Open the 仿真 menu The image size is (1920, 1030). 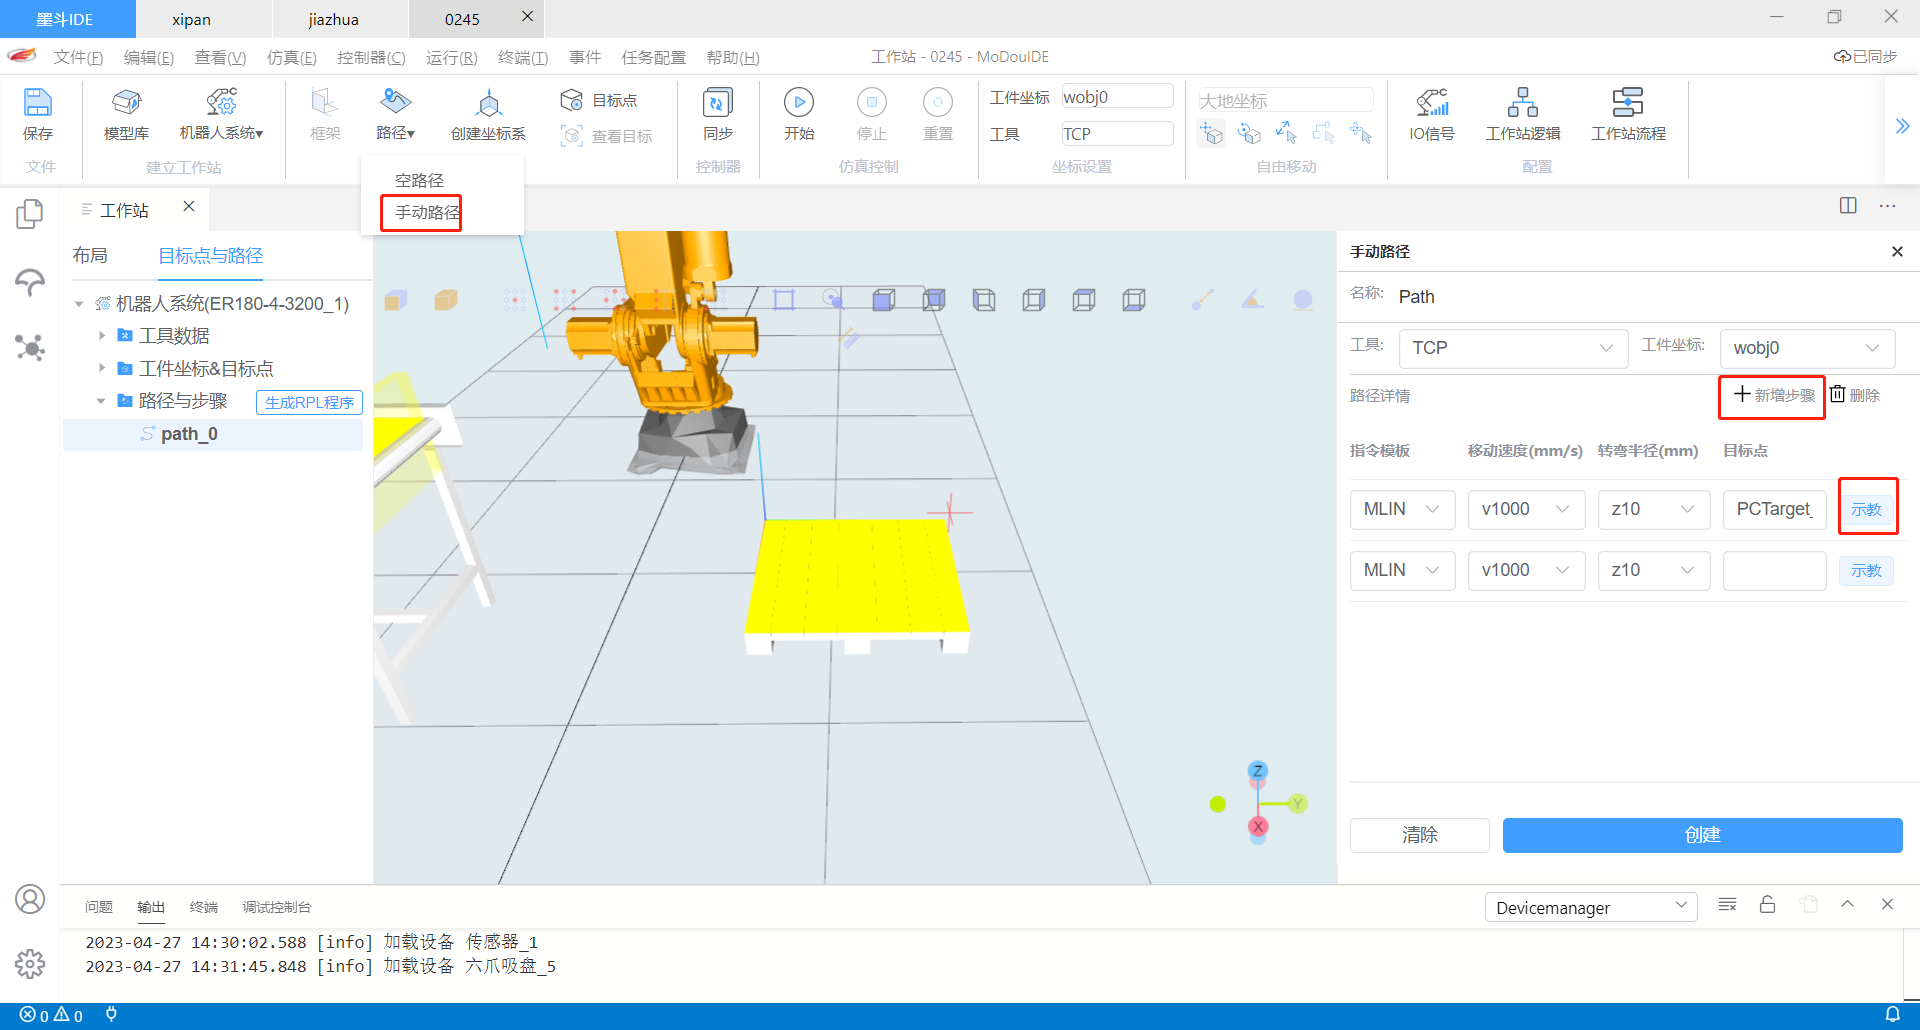click(291, 57)
